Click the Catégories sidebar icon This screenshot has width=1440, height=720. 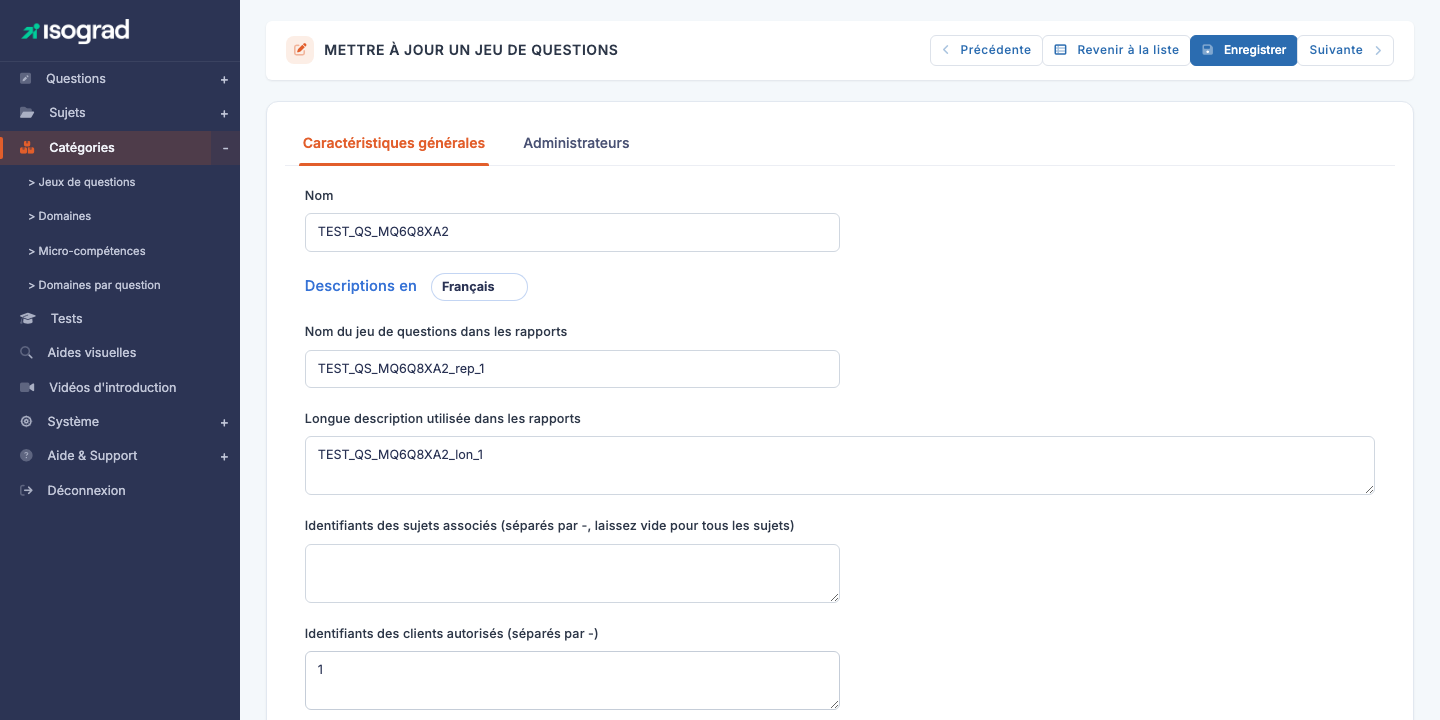click(x=27, y=147)
